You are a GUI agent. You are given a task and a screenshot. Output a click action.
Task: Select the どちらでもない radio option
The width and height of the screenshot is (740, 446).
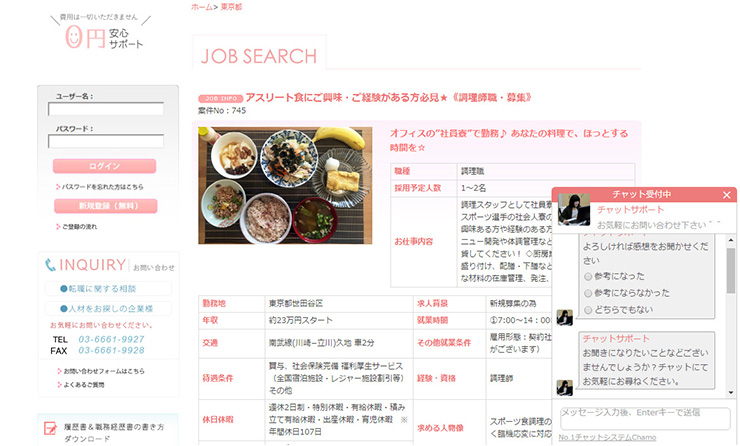point(588,310)
